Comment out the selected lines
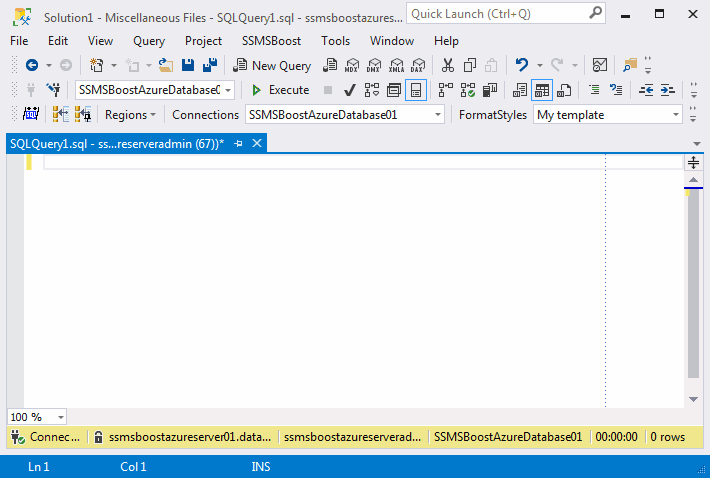710x478 pixels. [594, 90]
